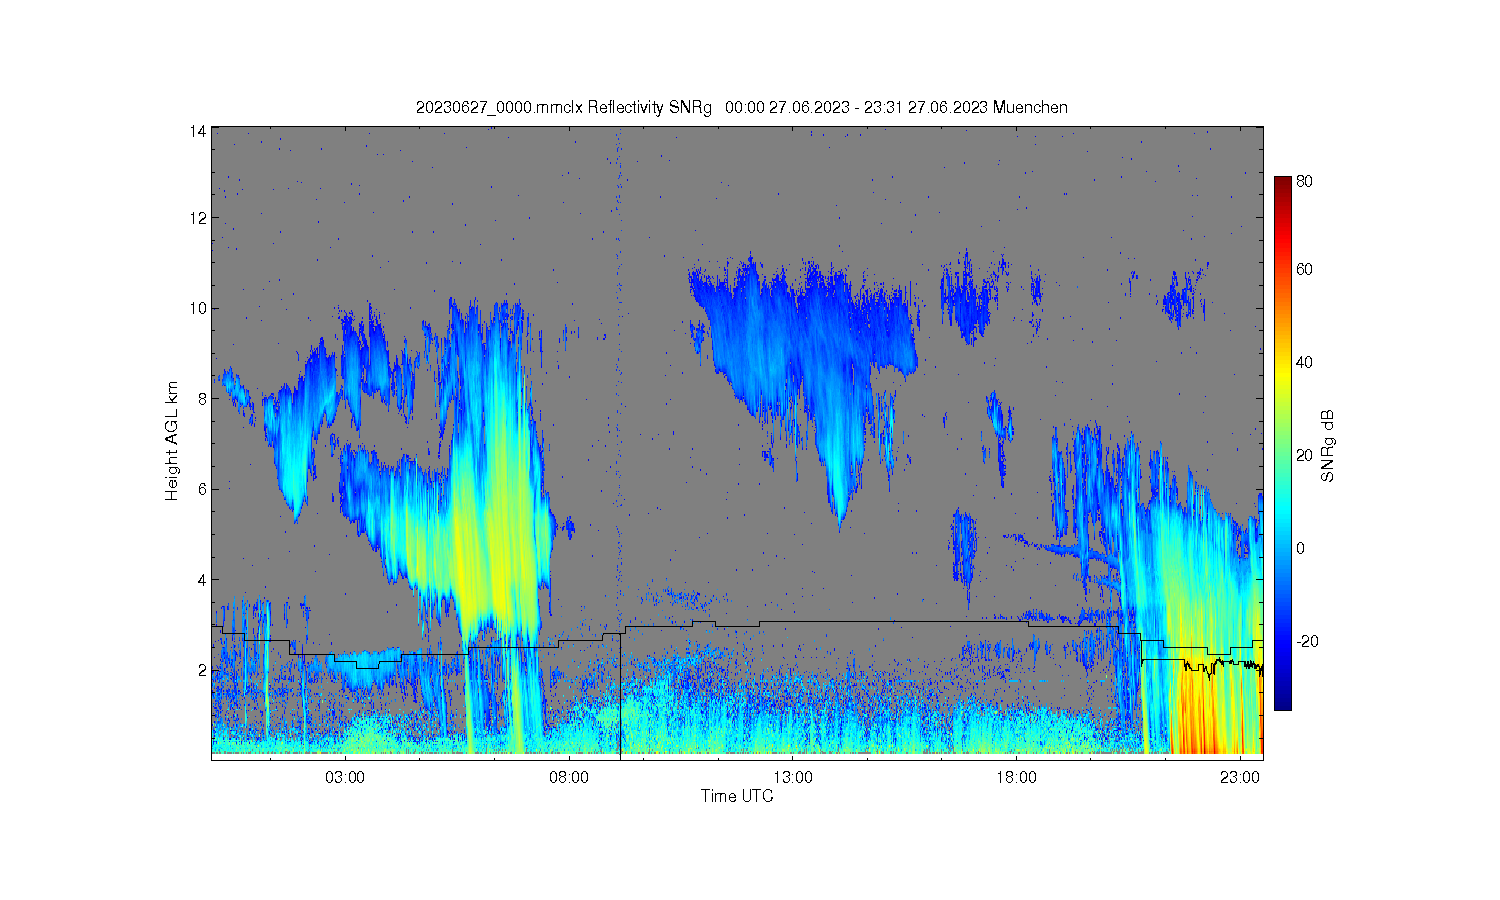Click the colorbar value 20
The width and height of the screenshot is (1500, 900).
coord(1304,455)
